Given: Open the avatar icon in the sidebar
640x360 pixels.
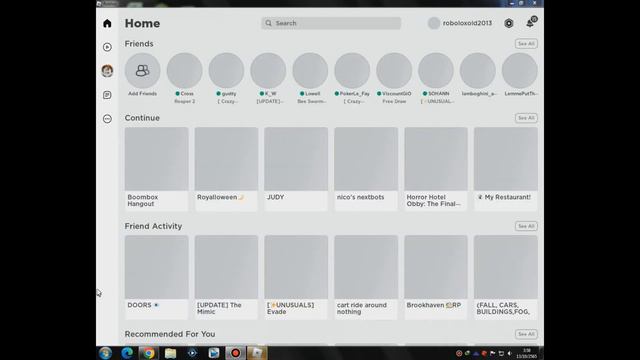Looking at the screenshot, I should pos(107,71).
